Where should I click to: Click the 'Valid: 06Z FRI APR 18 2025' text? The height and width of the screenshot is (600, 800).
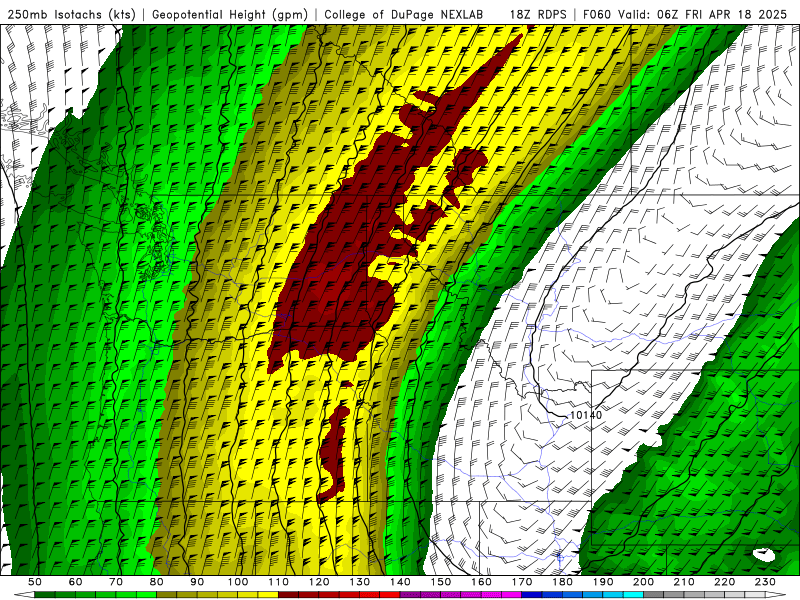(x=703, y=14)
